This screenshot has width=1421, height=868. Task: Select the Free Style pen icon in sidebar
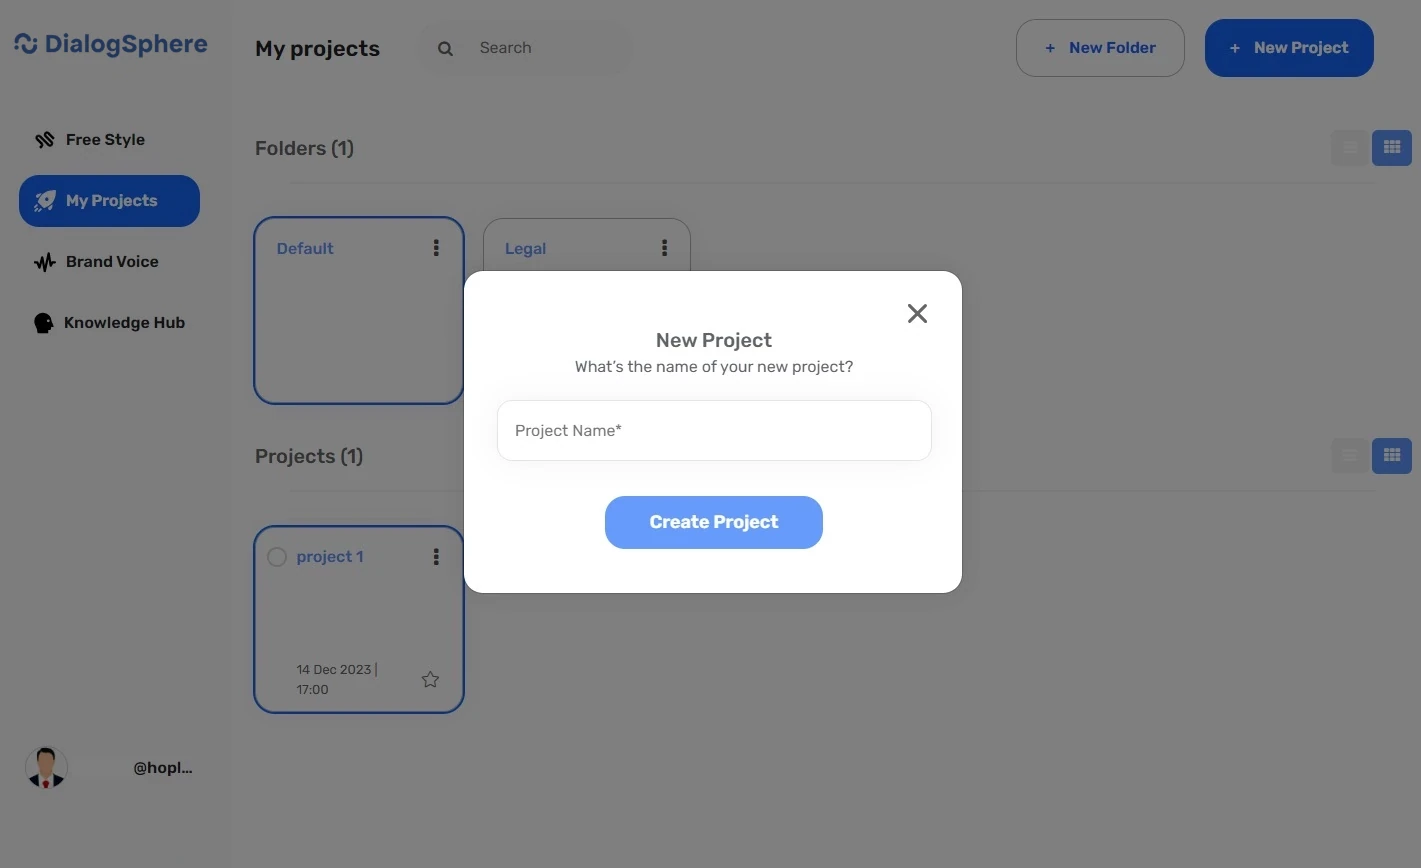tap(44, 139)
